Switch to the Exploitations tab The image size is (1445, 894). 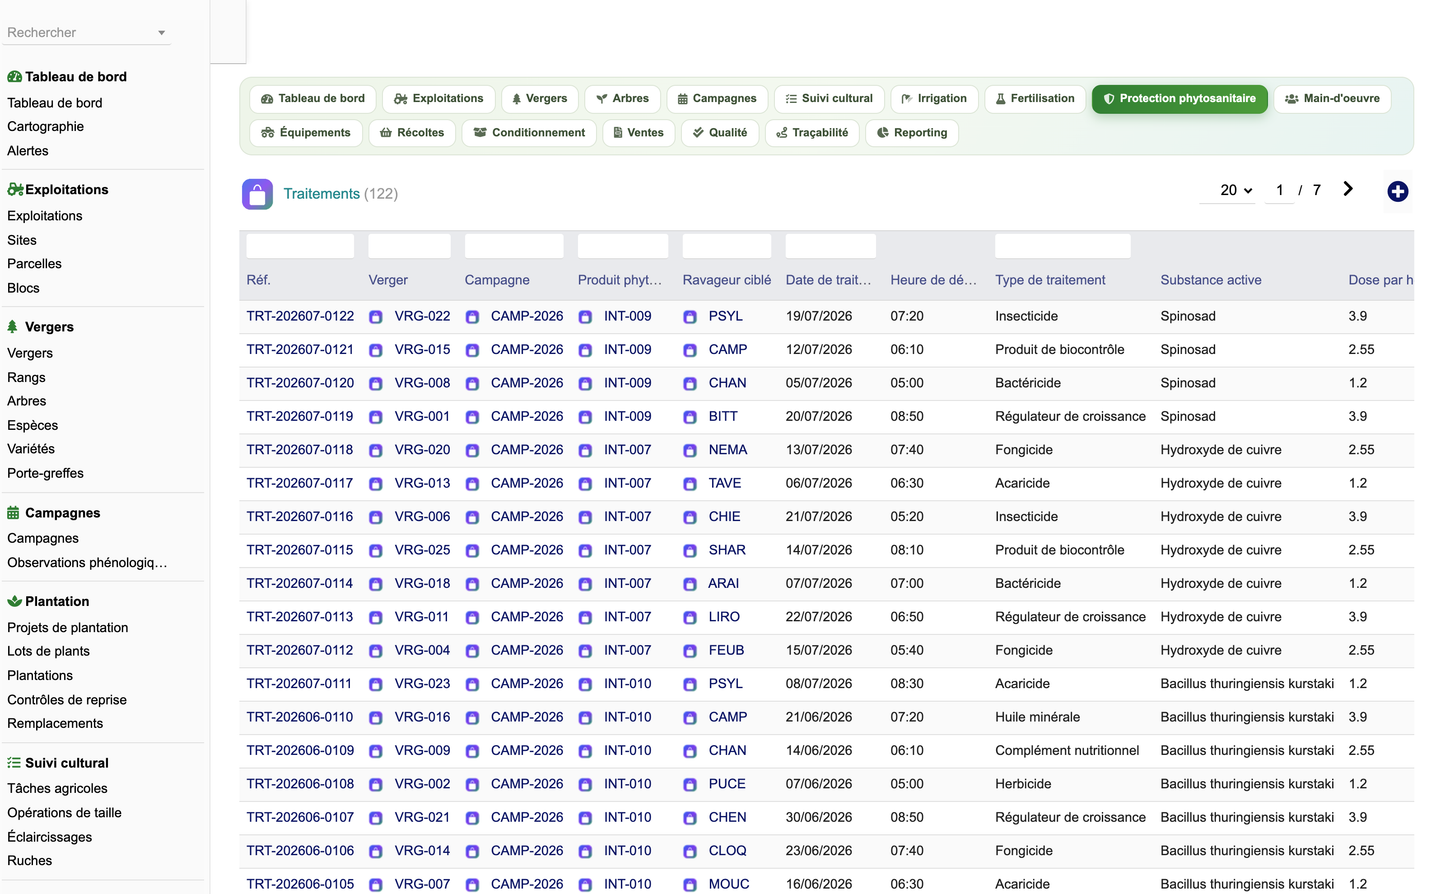[x=438, y=99]
